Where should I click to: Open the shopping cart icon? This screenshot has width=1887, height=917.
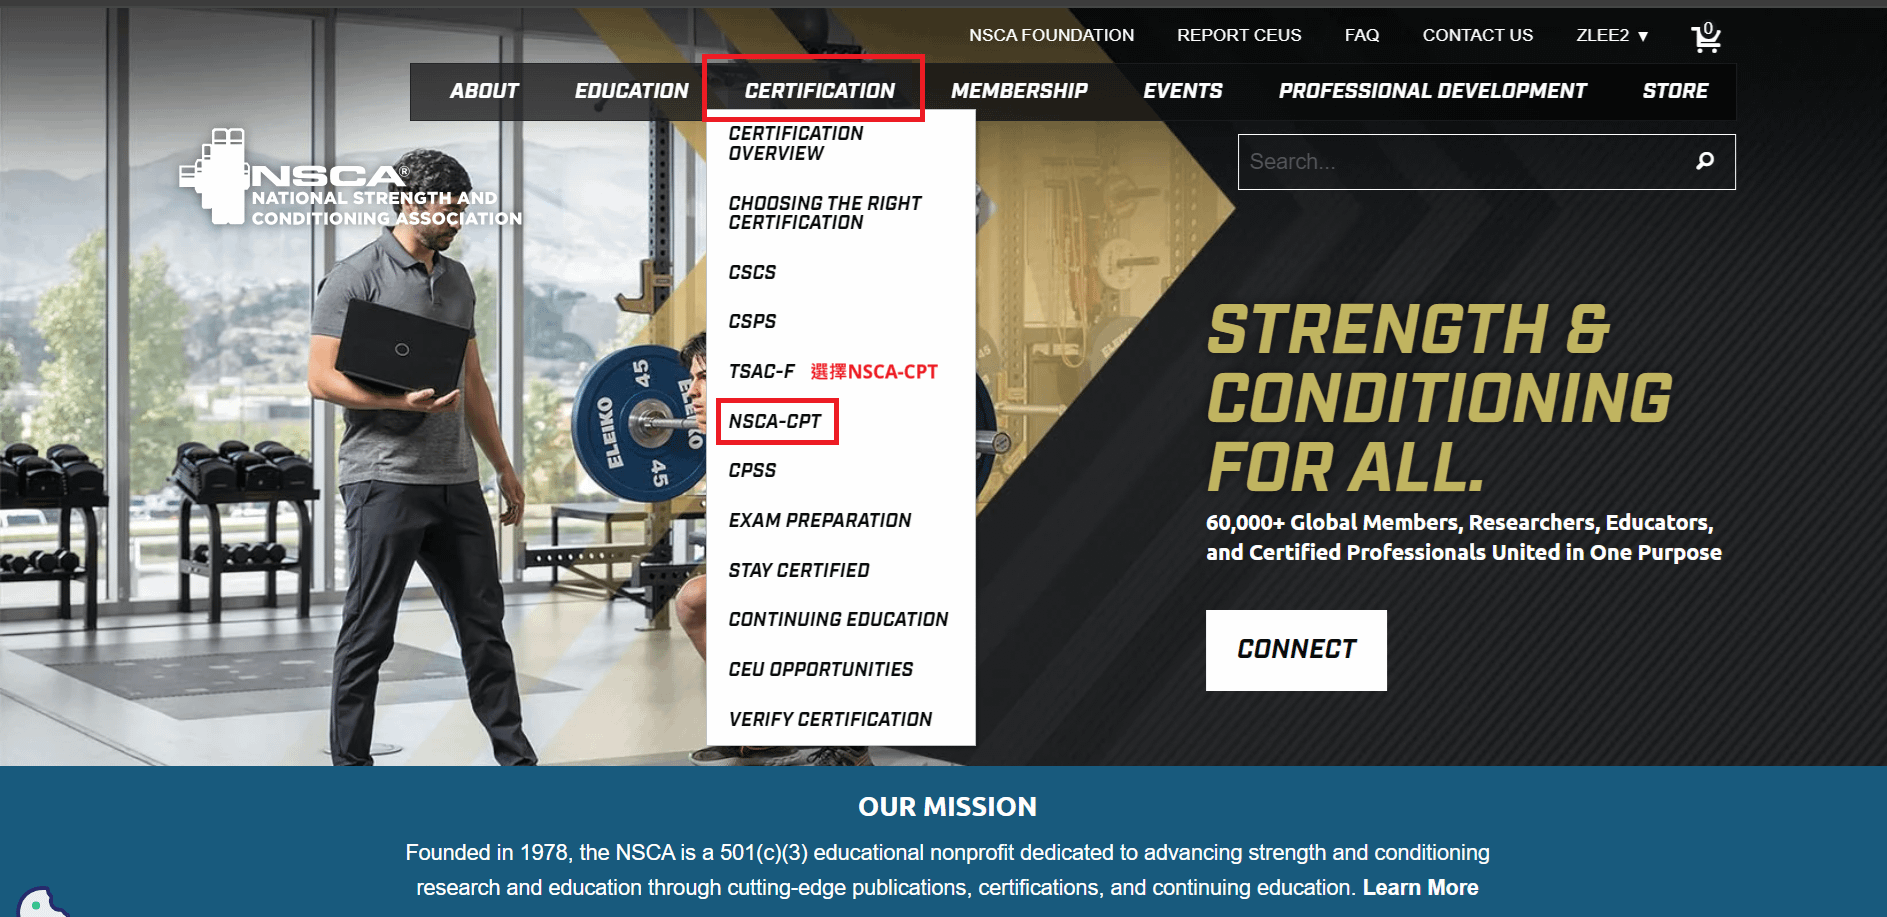(1706, 38)
